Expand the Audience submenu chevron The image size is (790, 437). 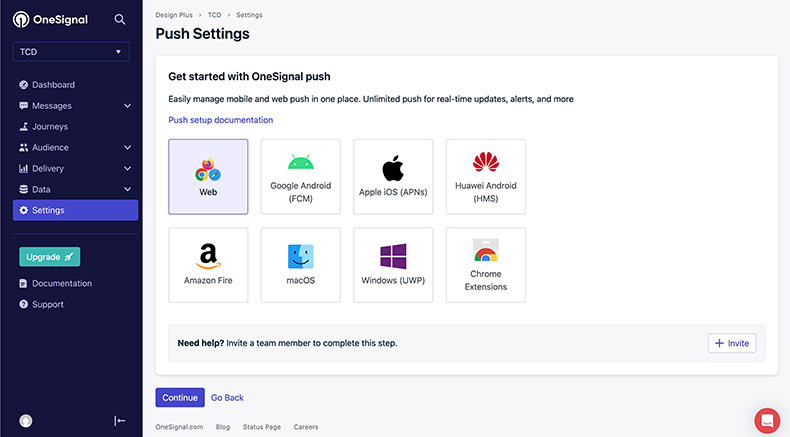point(127,148)
